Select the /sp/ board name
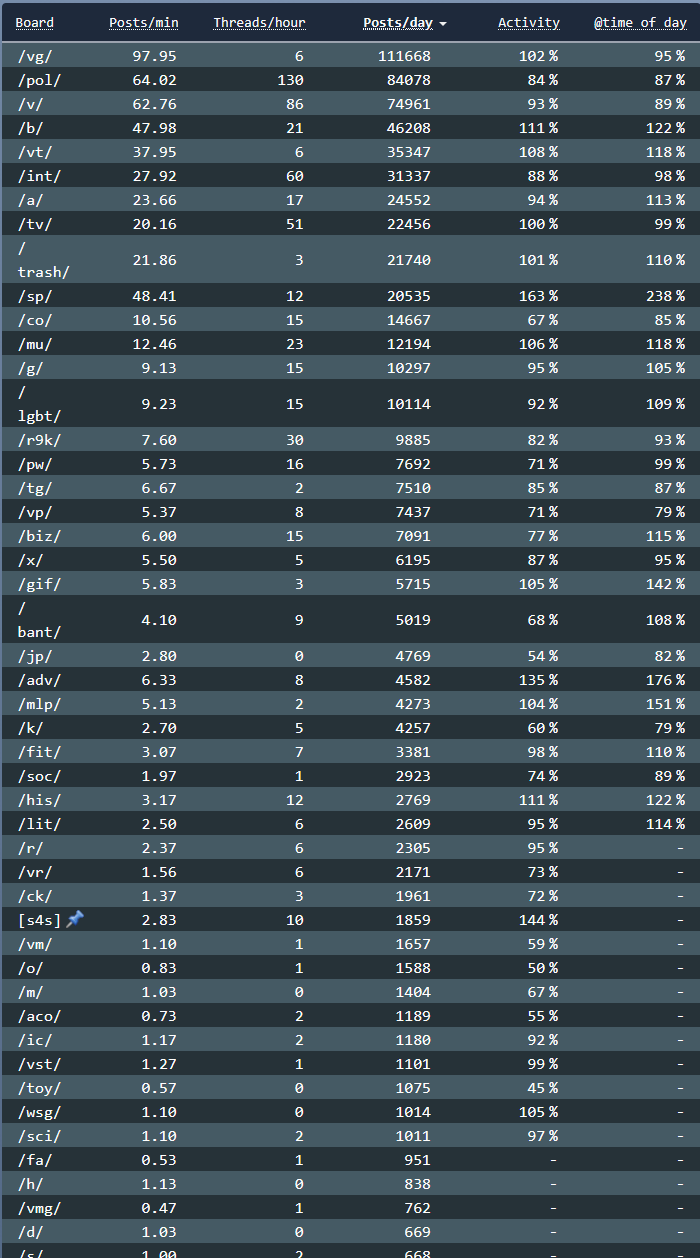The width and height of the screenshot is (700, 1258). click(35, 296)
